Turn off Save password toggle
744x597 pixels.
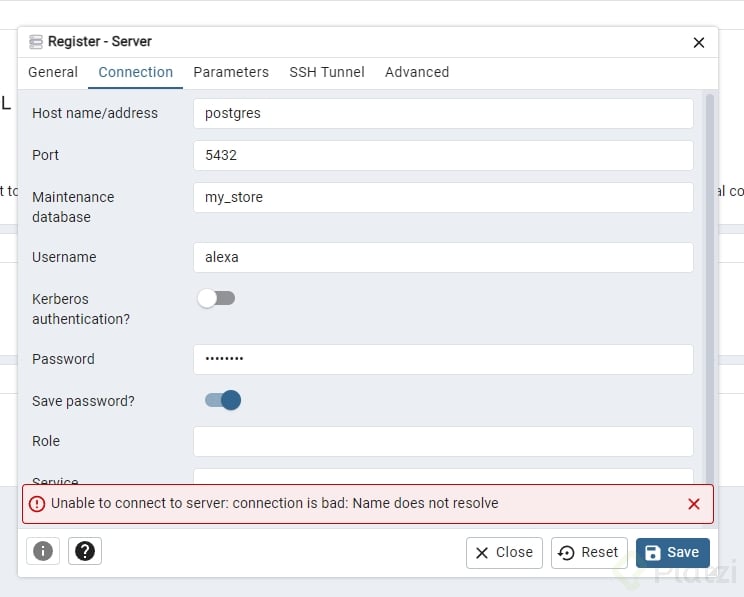pos(223,400)
